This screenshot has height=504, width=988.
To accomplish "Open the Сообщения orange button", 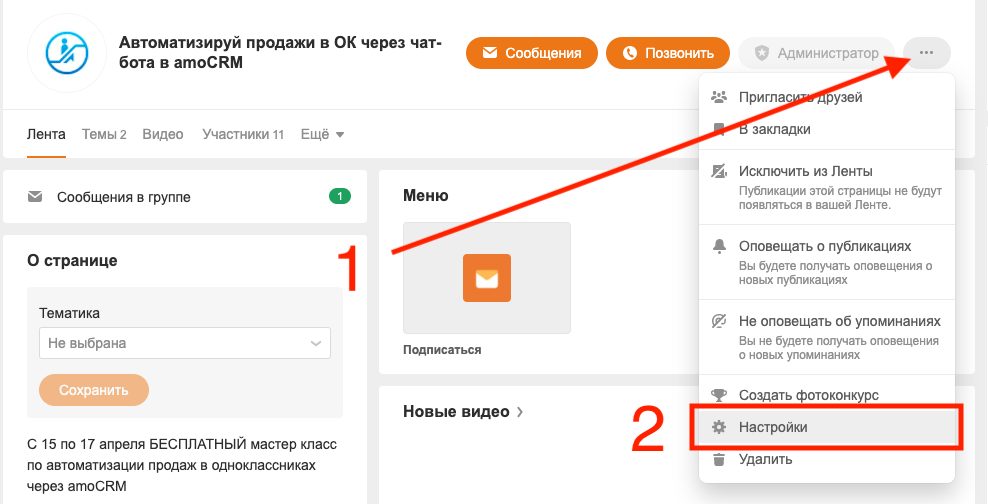I will 532,53.
